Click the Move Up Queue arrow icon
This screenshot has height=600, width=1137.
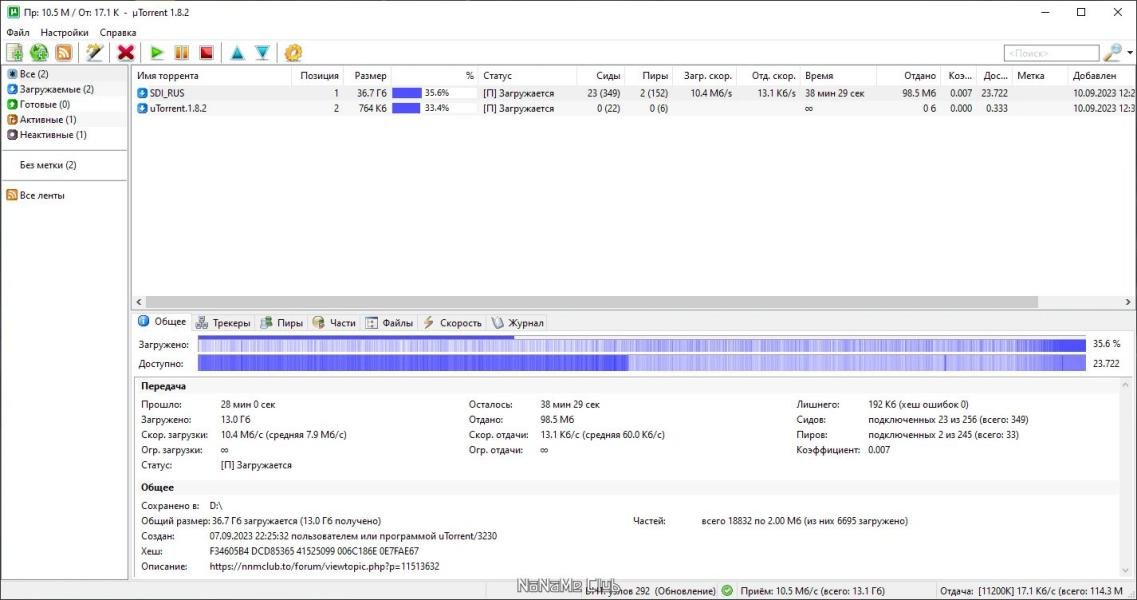click(237, 53)
